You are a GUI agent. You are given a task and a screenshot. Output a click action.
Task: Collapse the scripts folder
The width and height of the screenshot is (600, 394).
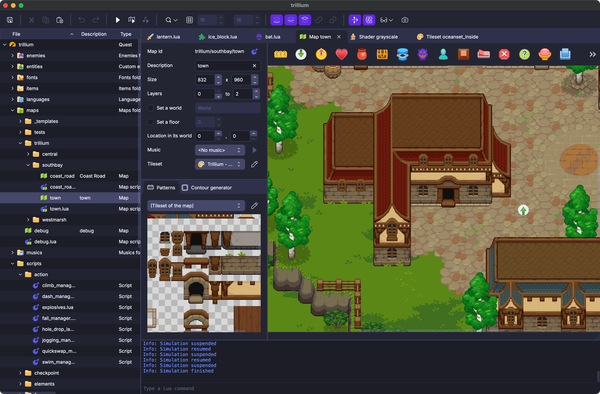coord(12,264)
